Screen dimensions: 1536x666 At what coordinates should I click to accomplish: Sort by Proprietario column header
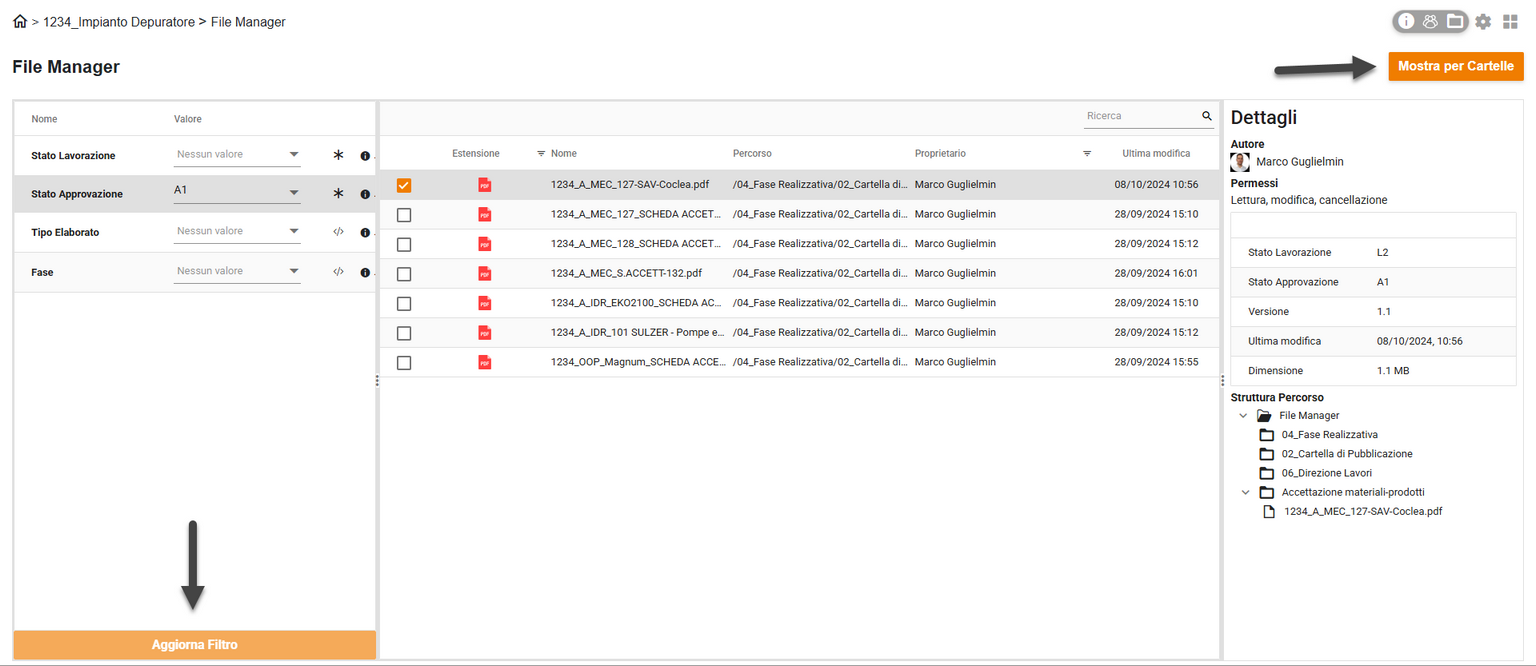tap(941, 154)
